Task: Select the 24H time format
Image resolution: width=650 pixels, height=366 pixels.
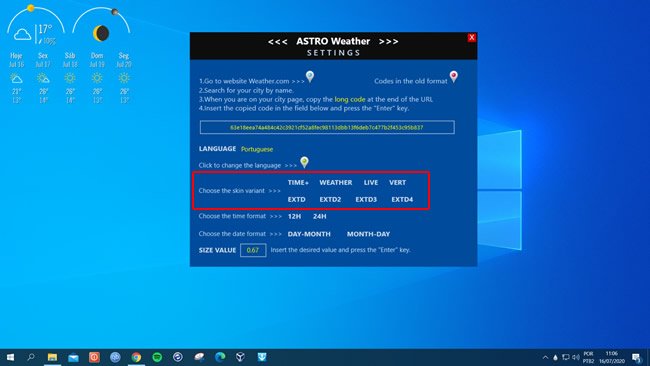Action: point(320,216)
